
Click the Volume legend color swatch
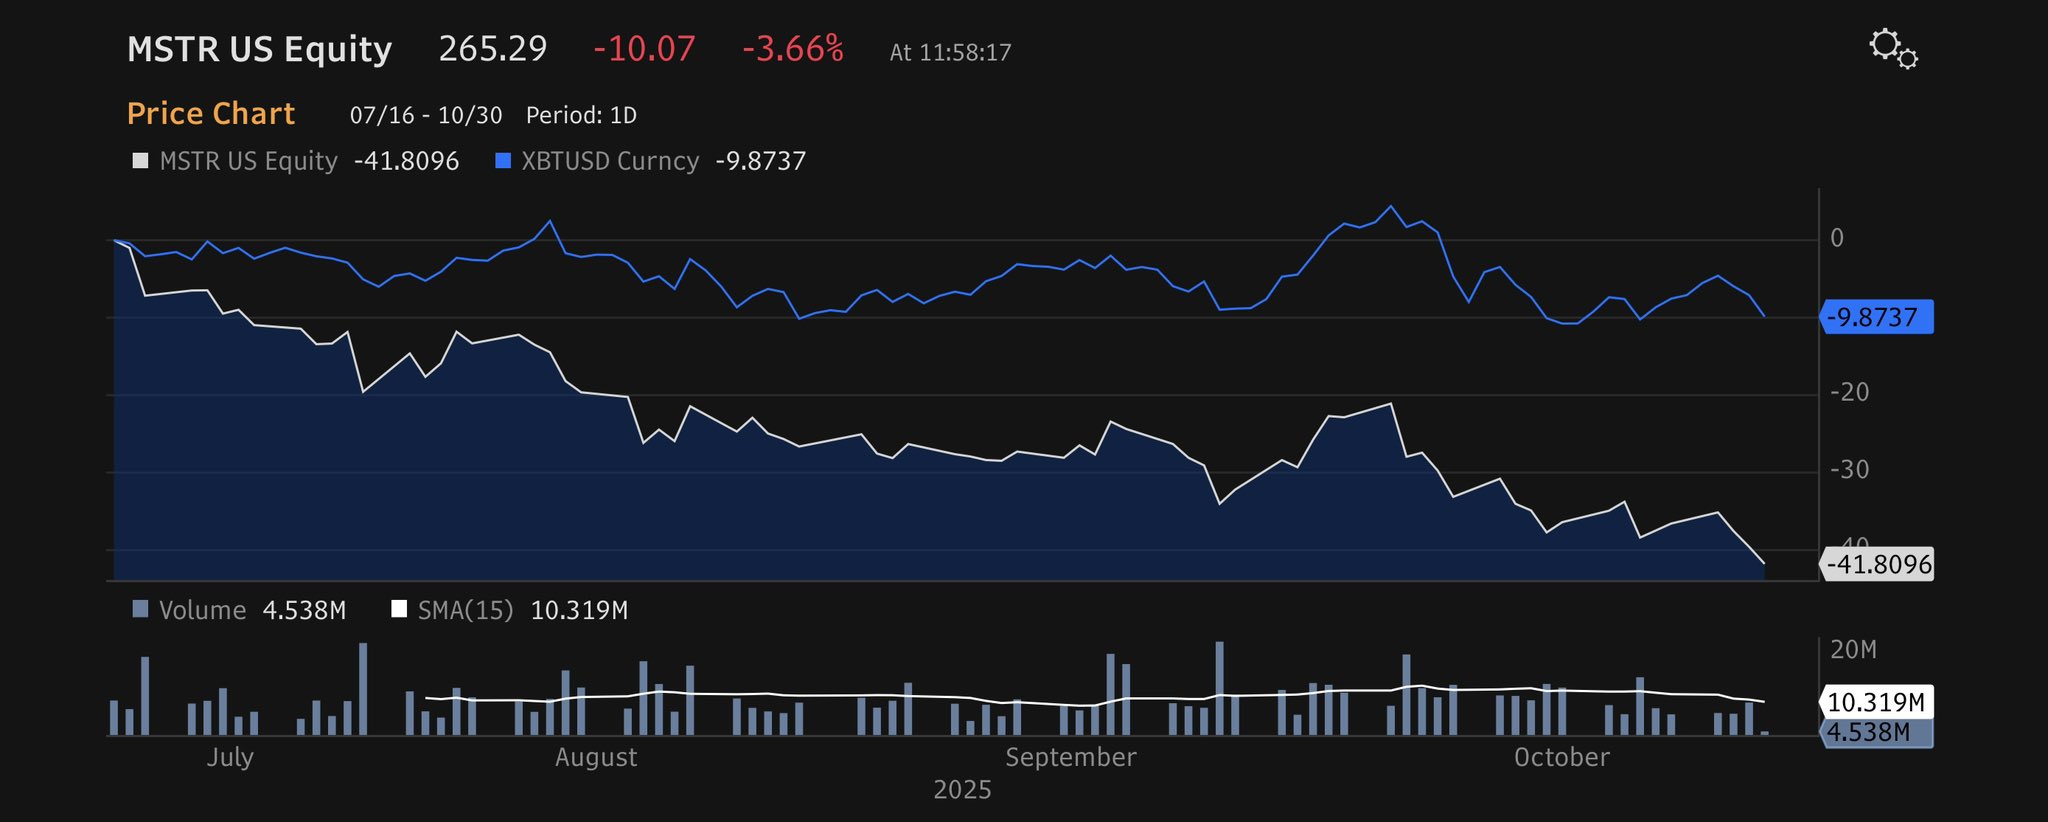pyautogui.click(x=140, y=609)
